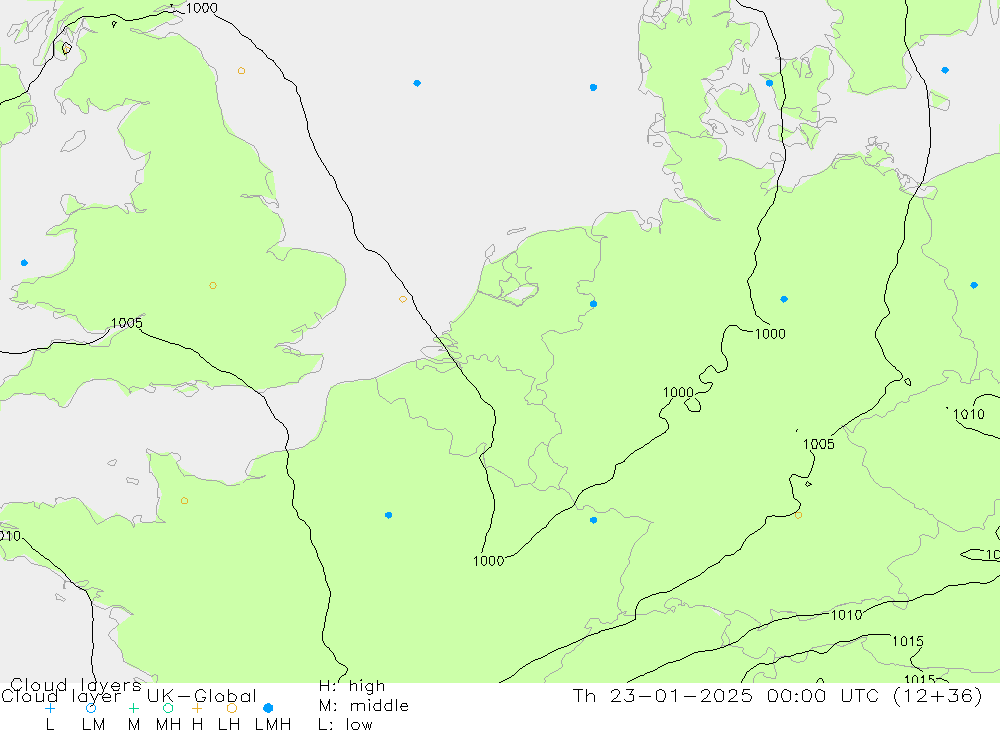This screenshot has width=1000, height=733.
Task: Select blue LMH marker on the Netherlands-Germany border
Action: click(594, 304)
